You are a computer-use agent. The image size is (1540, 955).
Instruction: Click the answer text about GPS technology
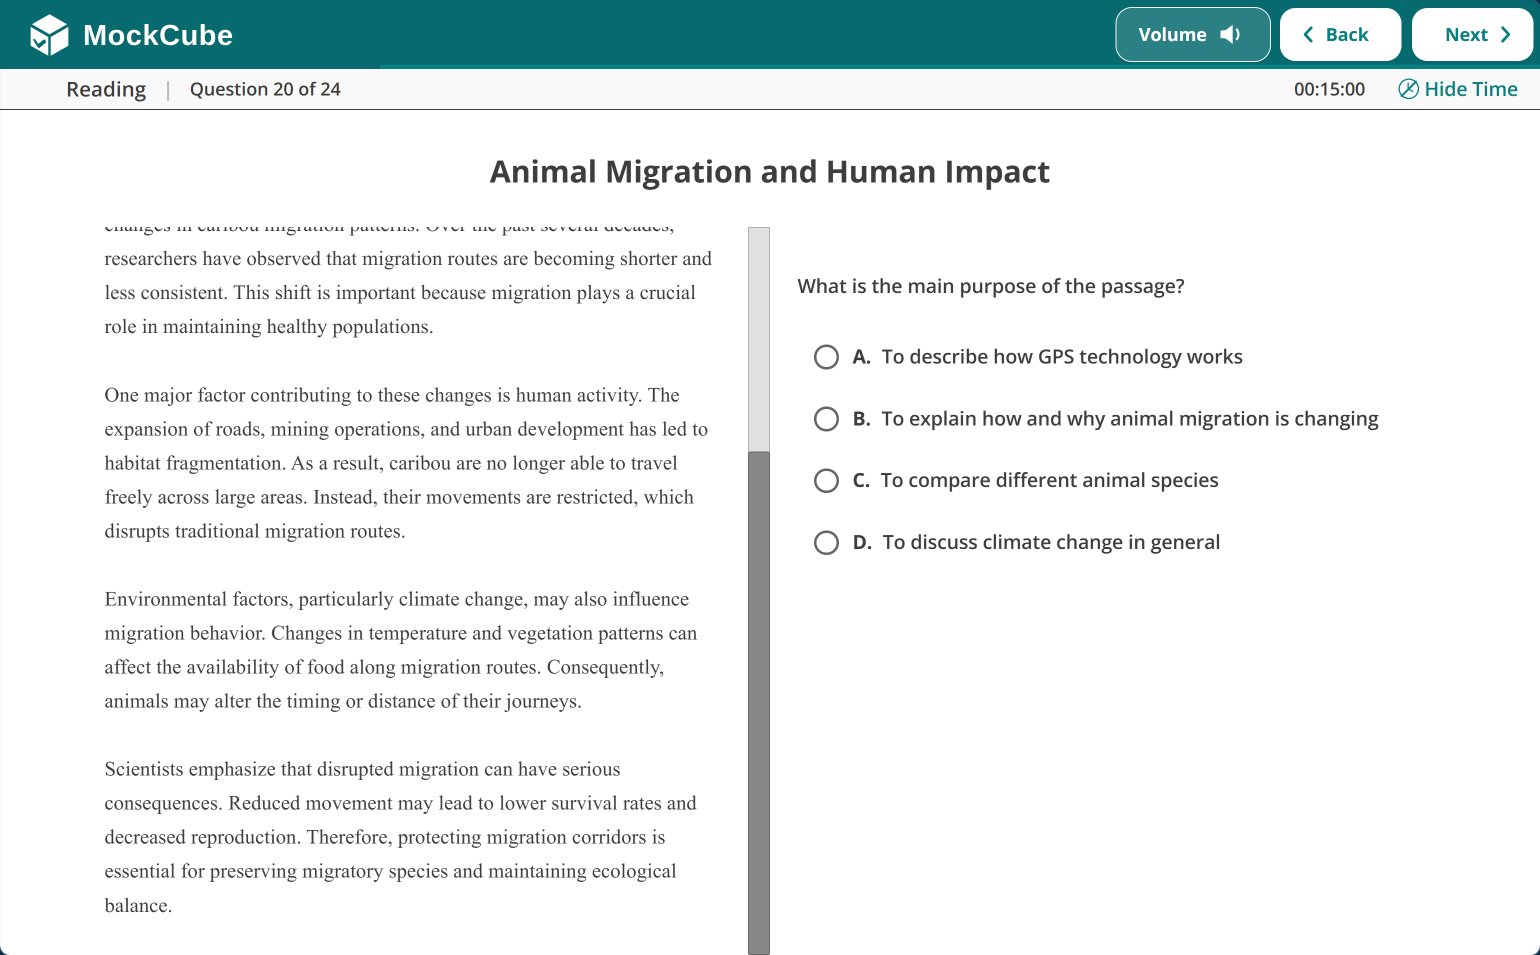click(x=1062, y=357)
